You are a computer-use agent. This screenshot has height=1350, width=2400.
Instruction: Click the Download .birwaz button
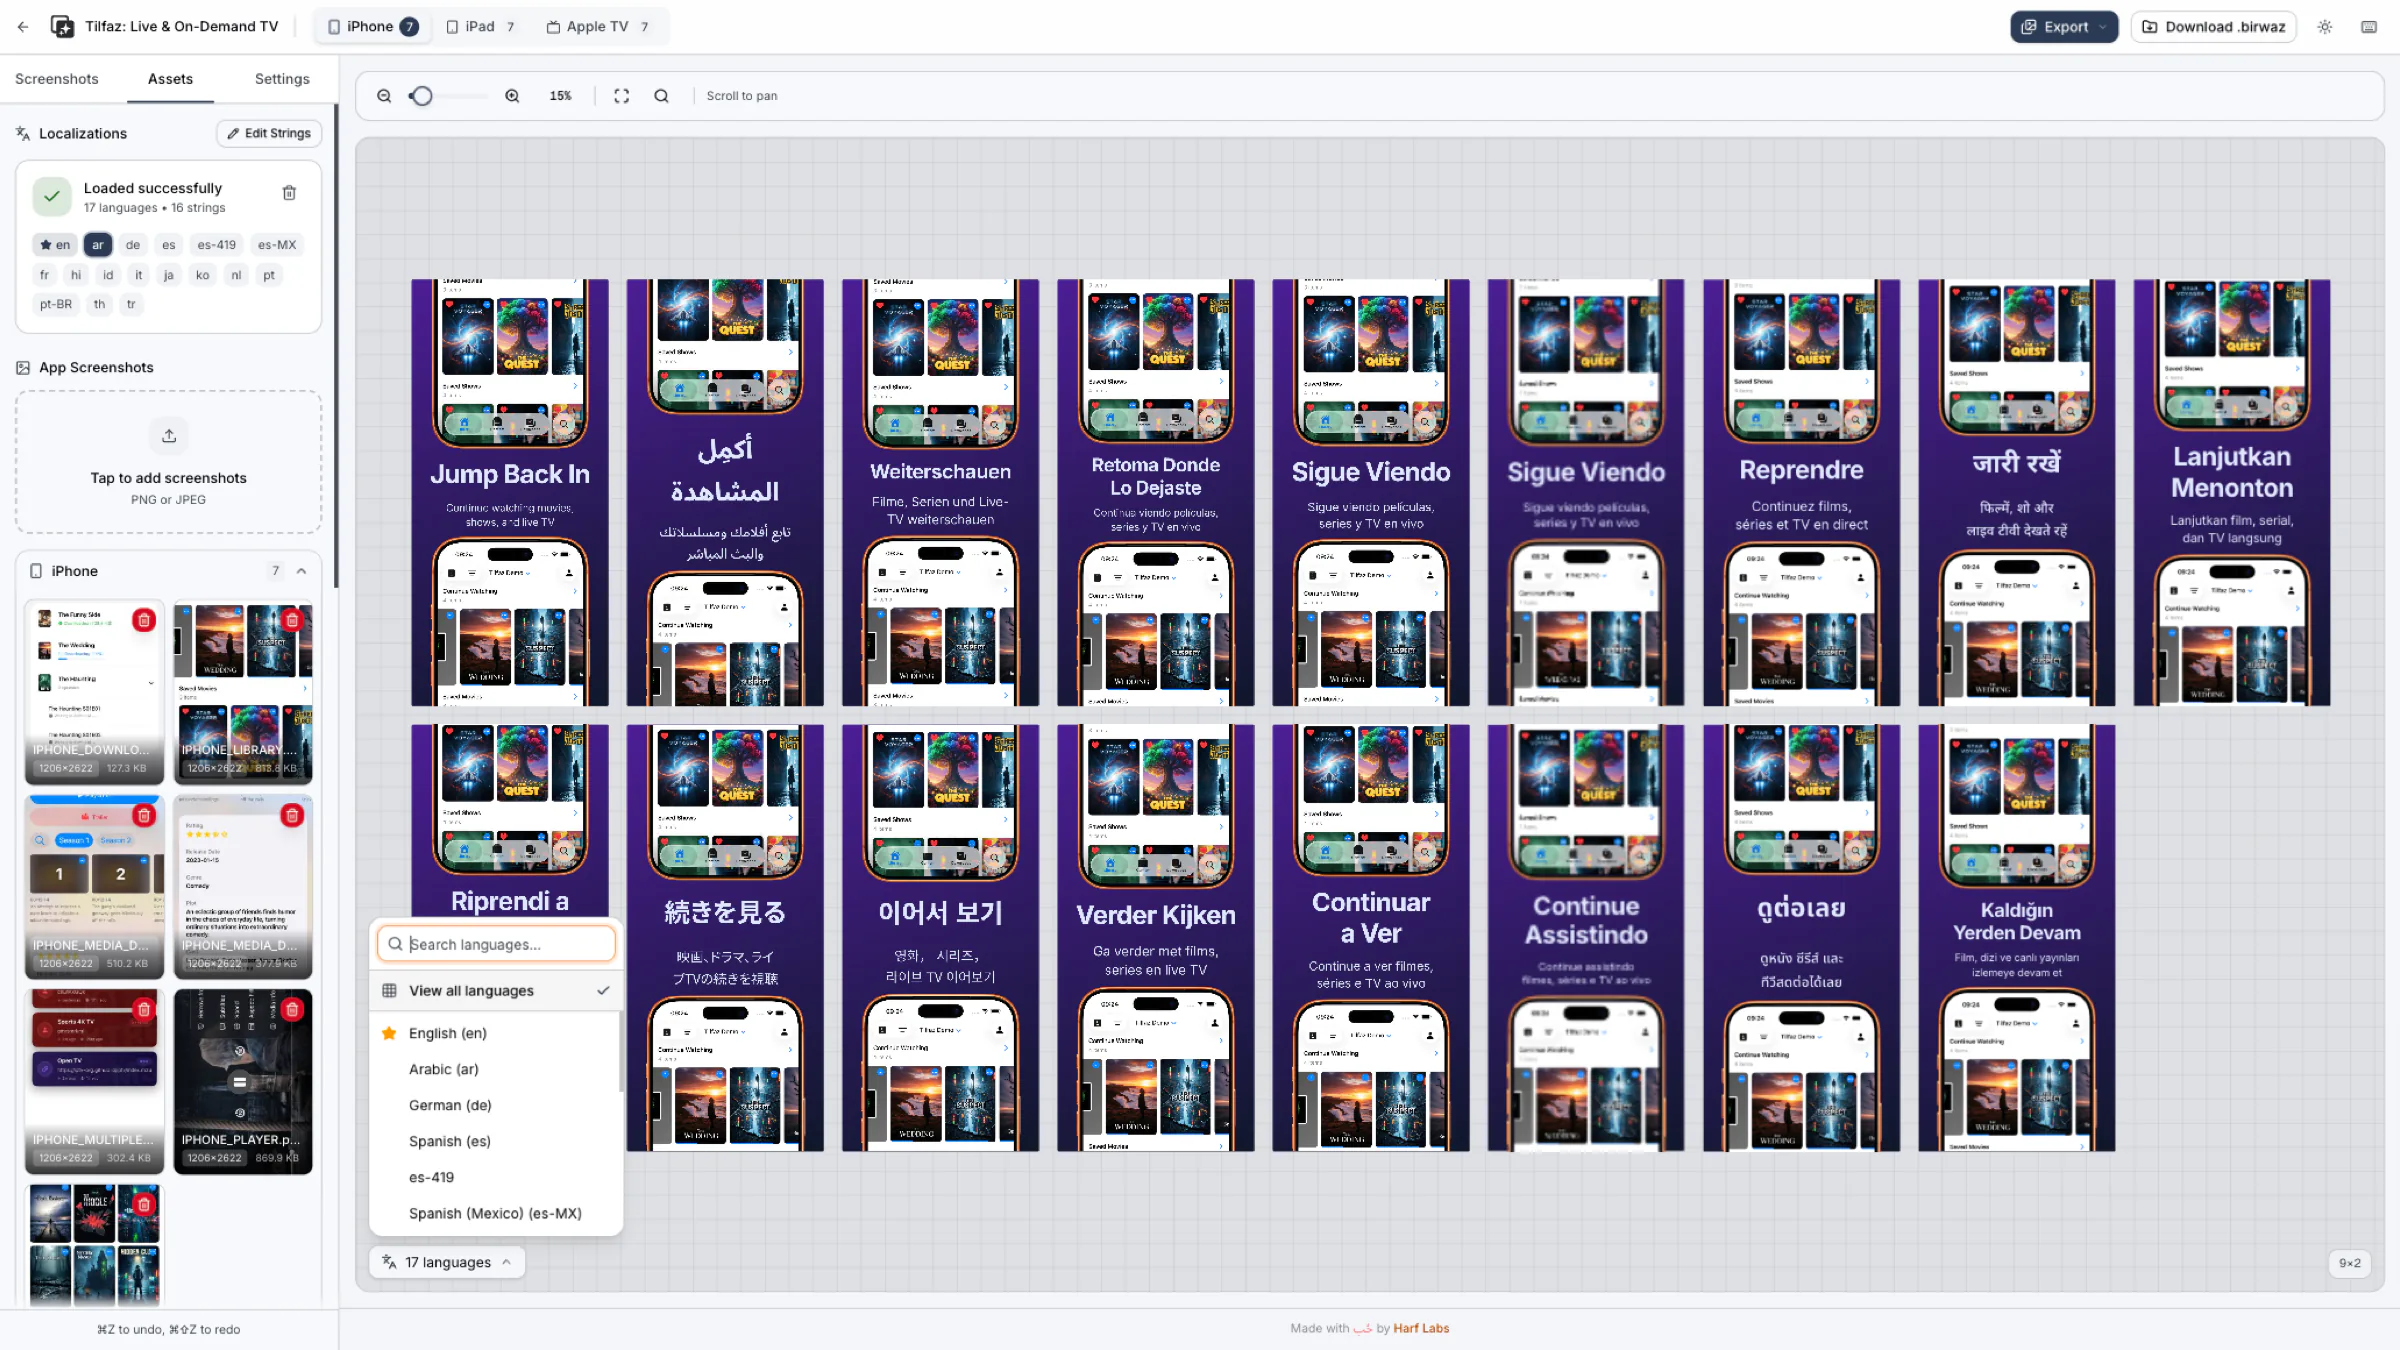click(x=2213, y=27)
